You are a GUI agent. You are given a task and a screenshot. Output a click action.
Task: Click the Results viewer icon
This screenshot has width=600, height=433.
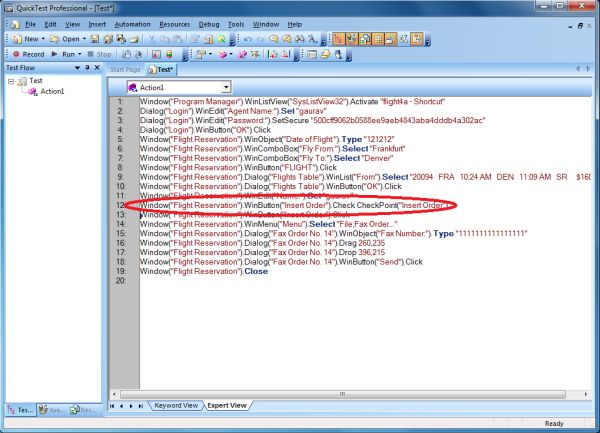click(156, 55)
